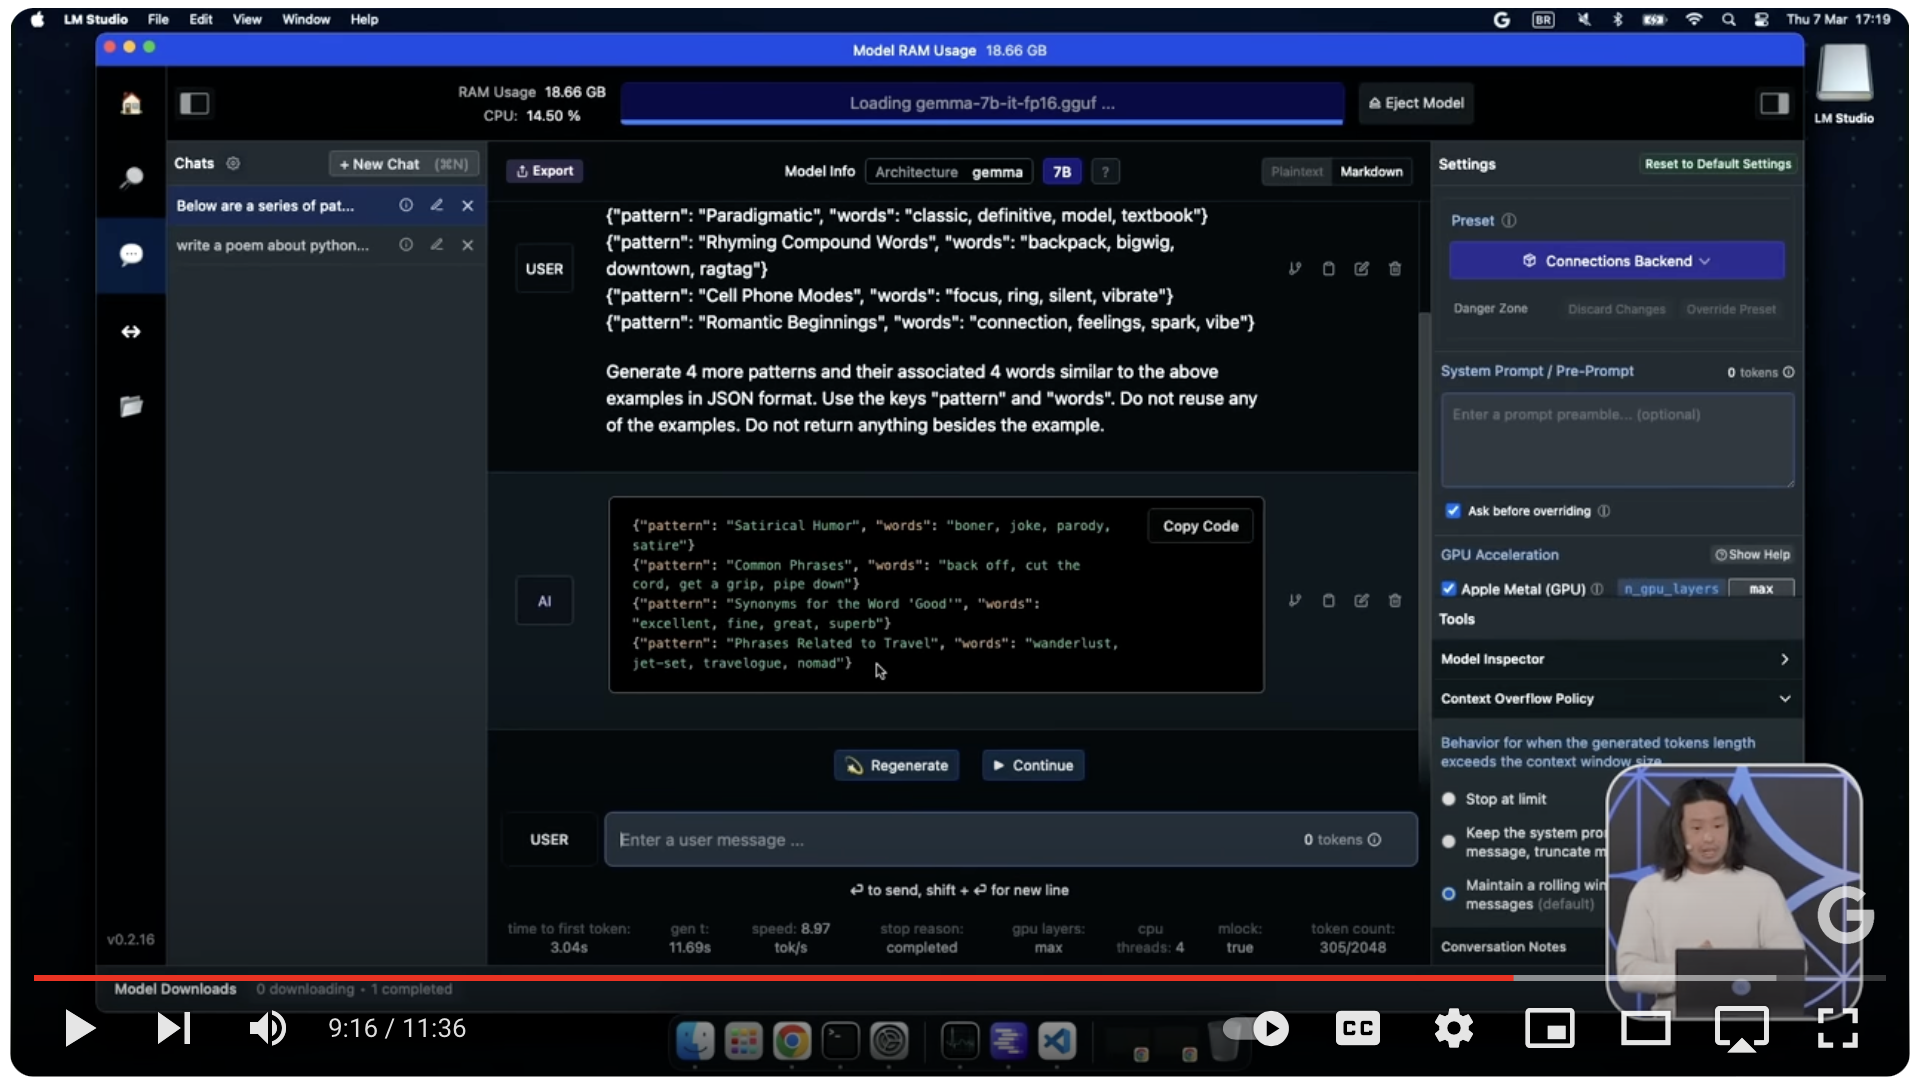Expand the Model Inspector section

1615,659
